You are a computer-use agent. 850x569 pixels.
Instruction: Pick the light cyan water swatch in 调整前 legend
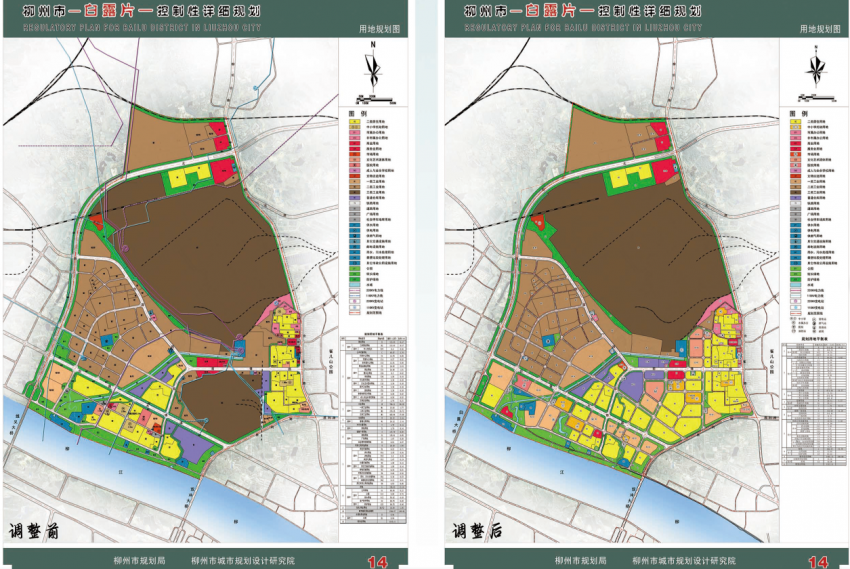click(x=354, y=284)
